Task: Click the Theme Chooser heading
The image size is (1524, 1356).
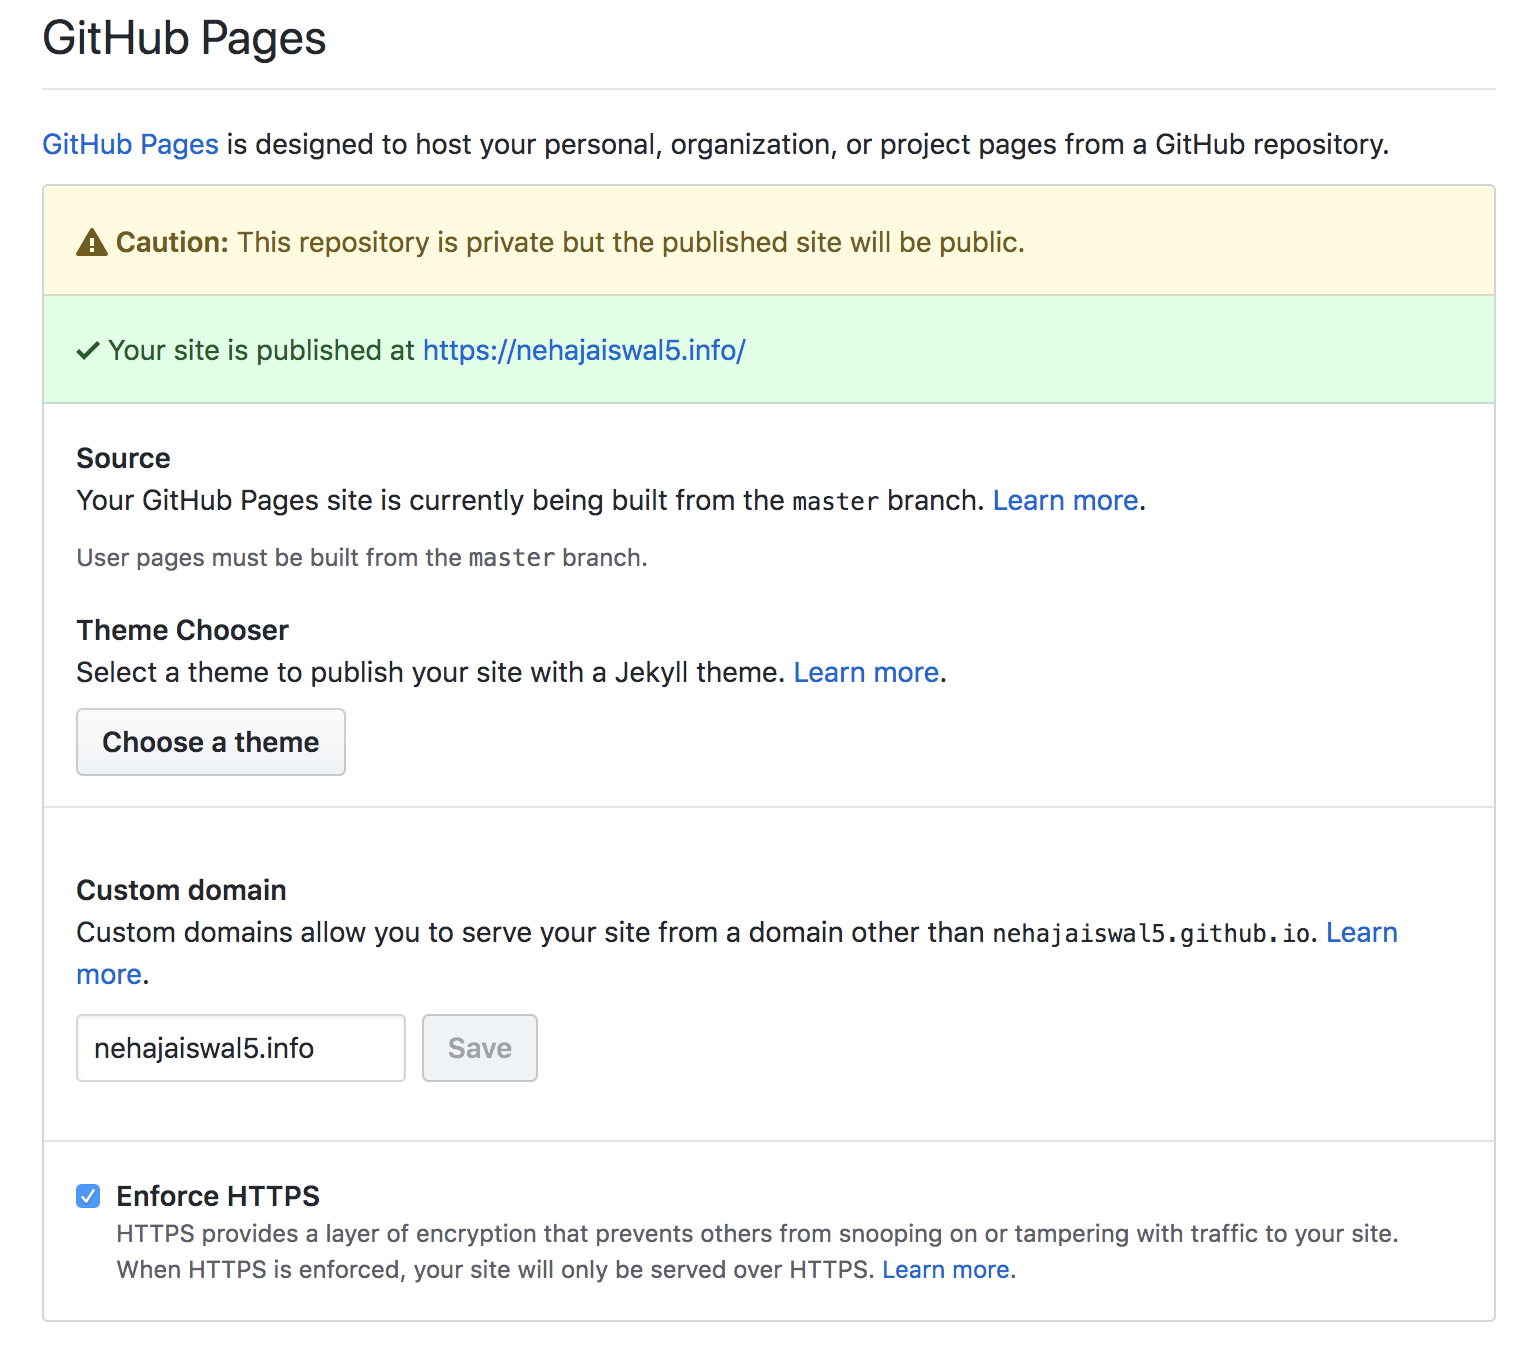Action: click(x=182, y=630)
